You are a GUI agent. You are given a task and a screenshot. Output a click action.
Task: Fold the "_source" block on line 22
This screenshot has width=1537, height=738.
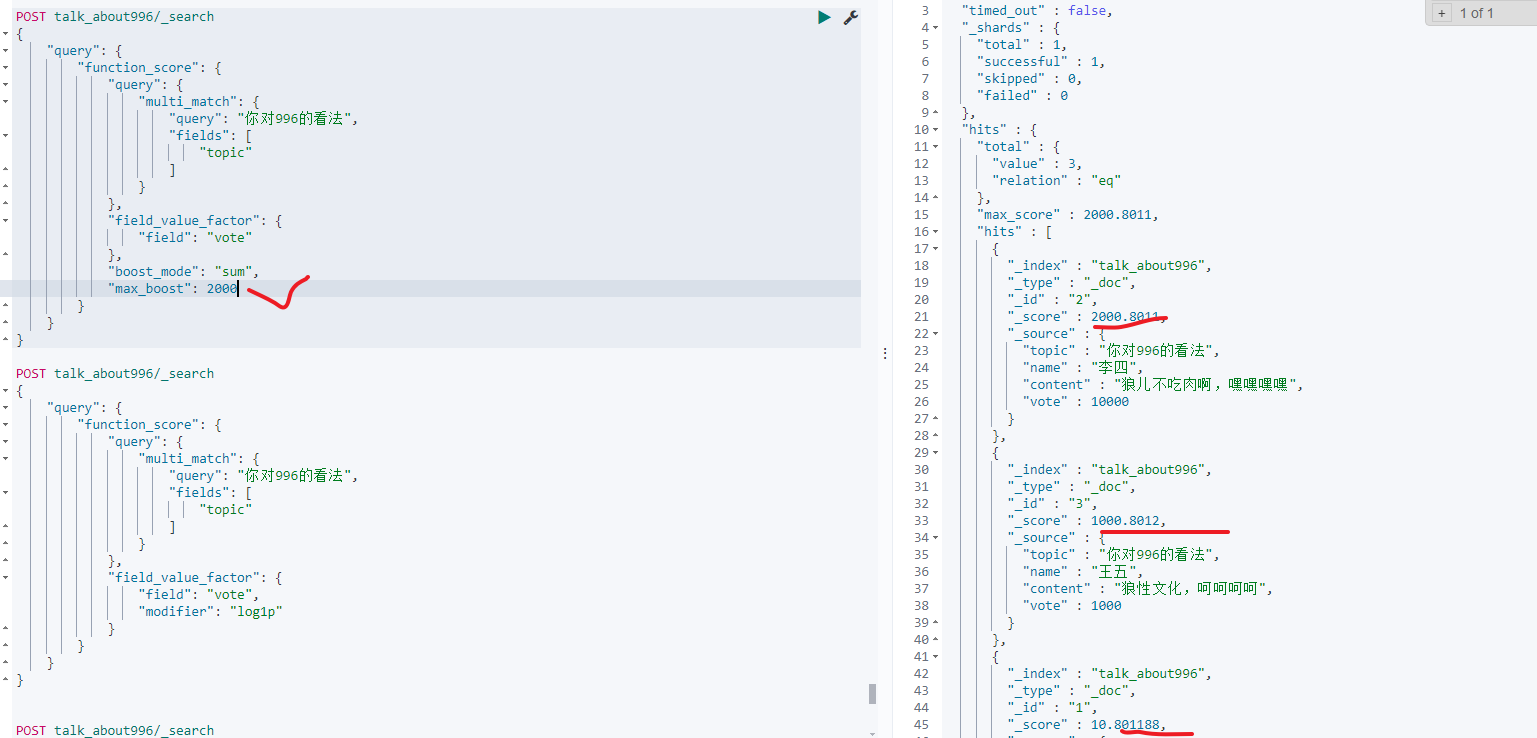(x=936, y=334)
